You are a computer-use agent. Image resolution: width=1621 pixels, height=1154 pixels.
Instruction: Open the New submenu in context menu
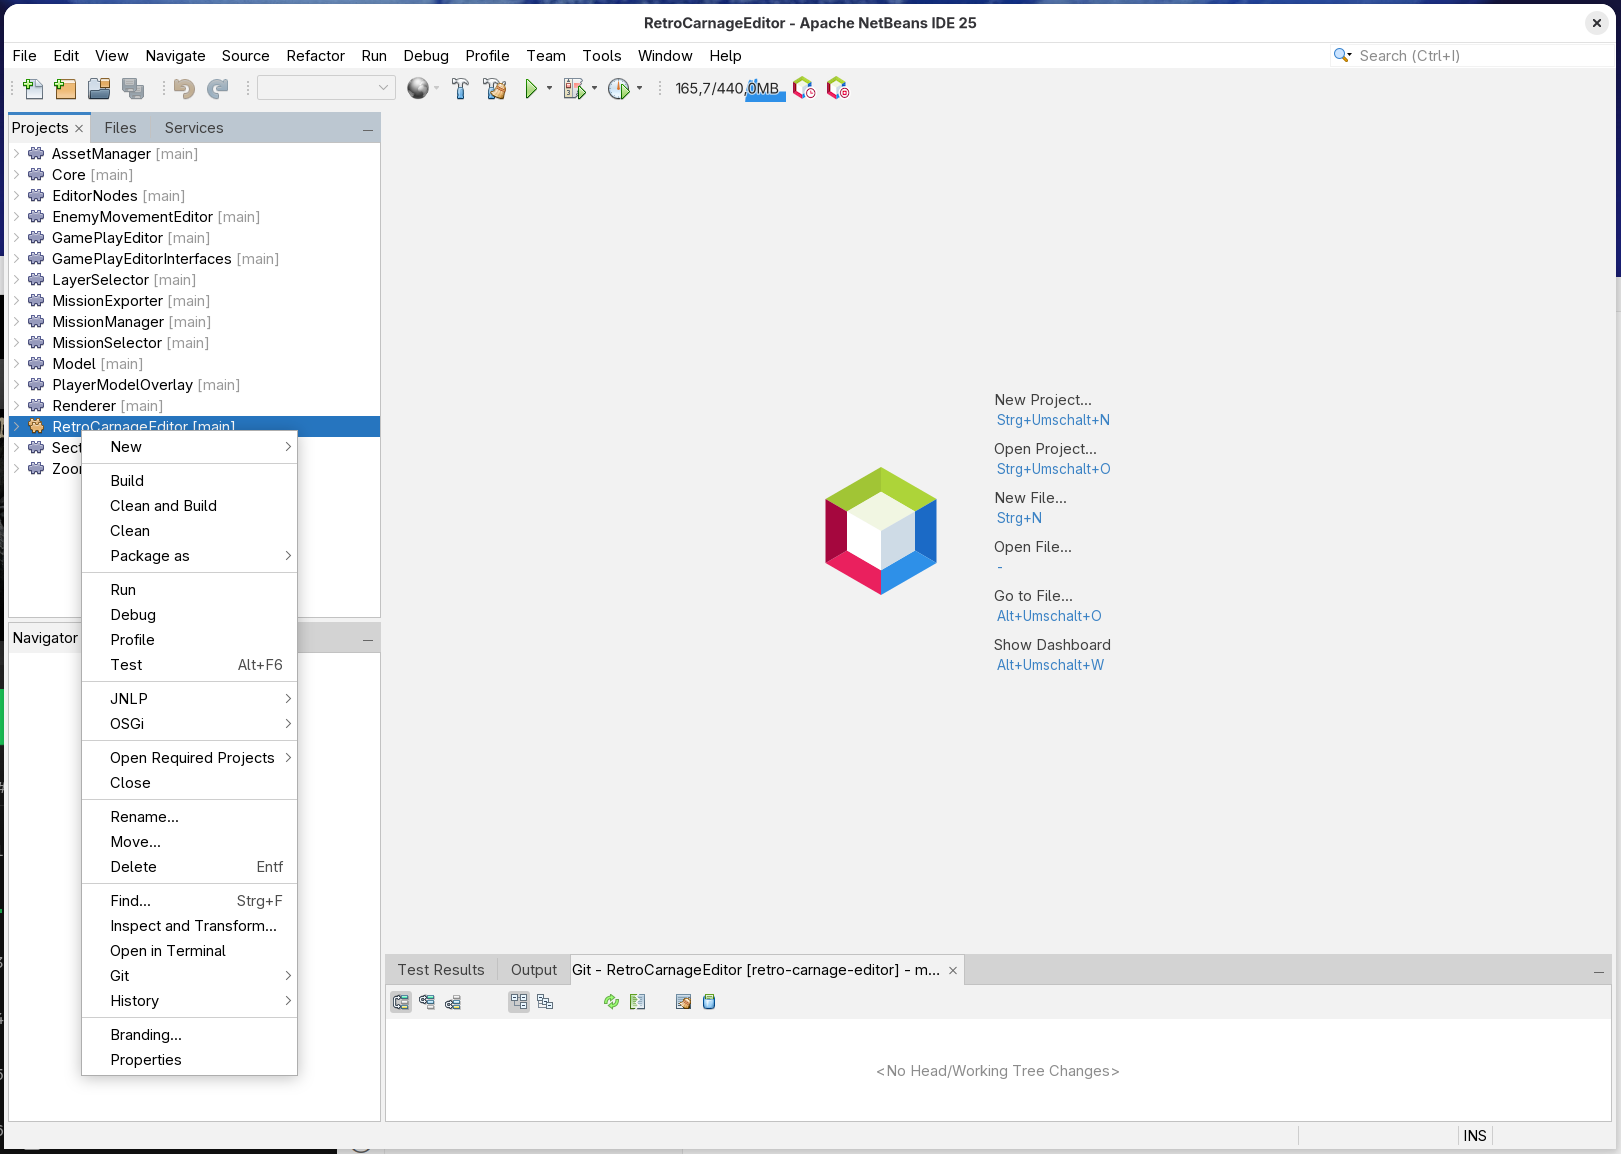(x=189, y=447)
